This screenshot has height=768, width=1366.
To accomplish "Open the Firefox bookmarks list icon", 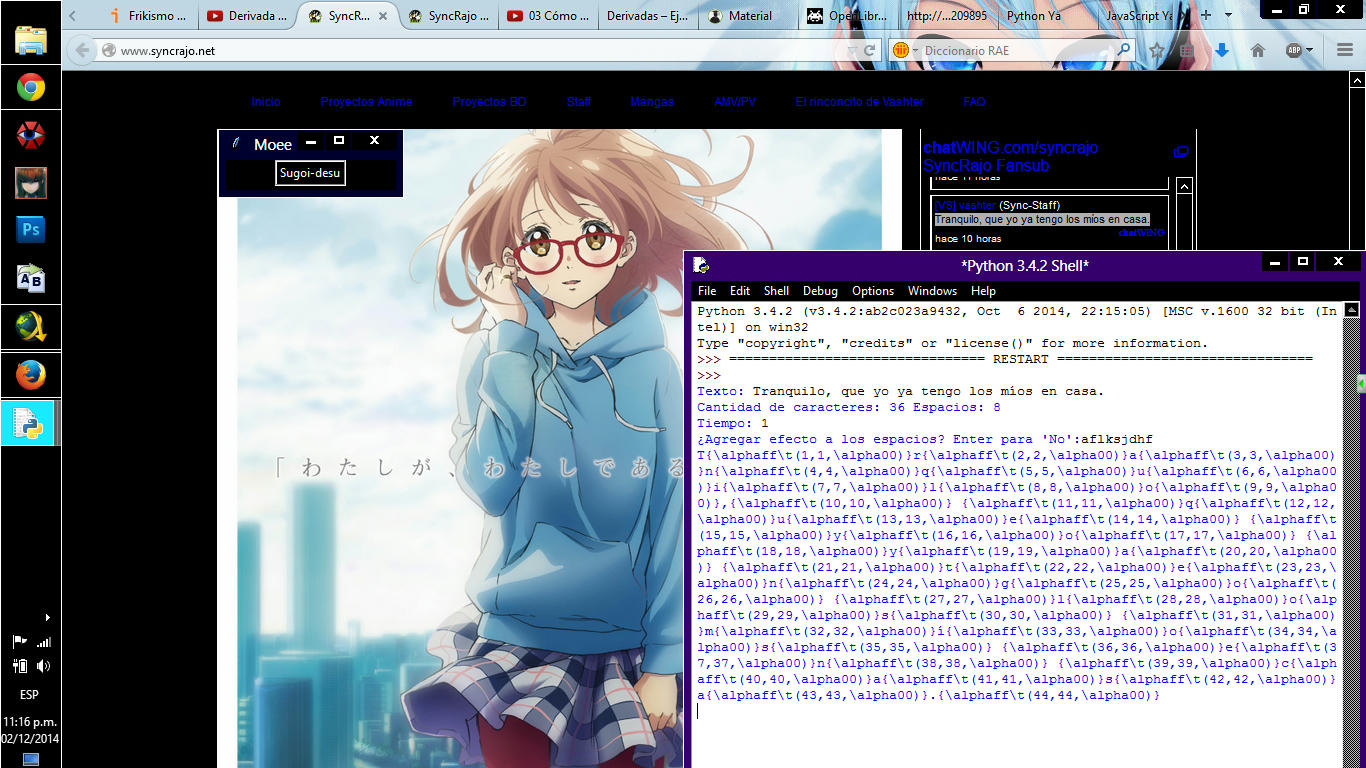I will pos(1187,50).
